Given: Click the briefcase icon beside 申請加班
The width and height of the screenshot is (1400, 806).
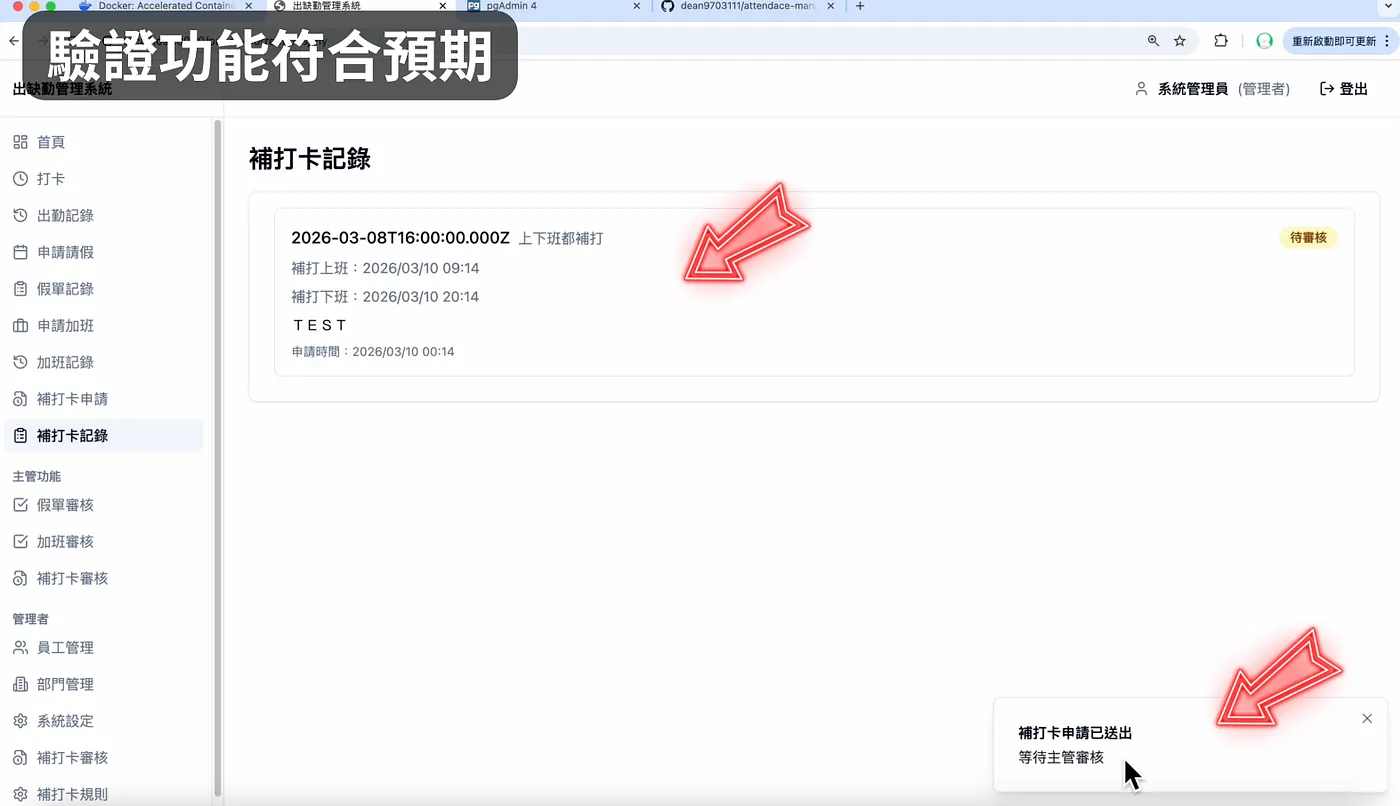Looking at the screenshot, I should (20, 326).
